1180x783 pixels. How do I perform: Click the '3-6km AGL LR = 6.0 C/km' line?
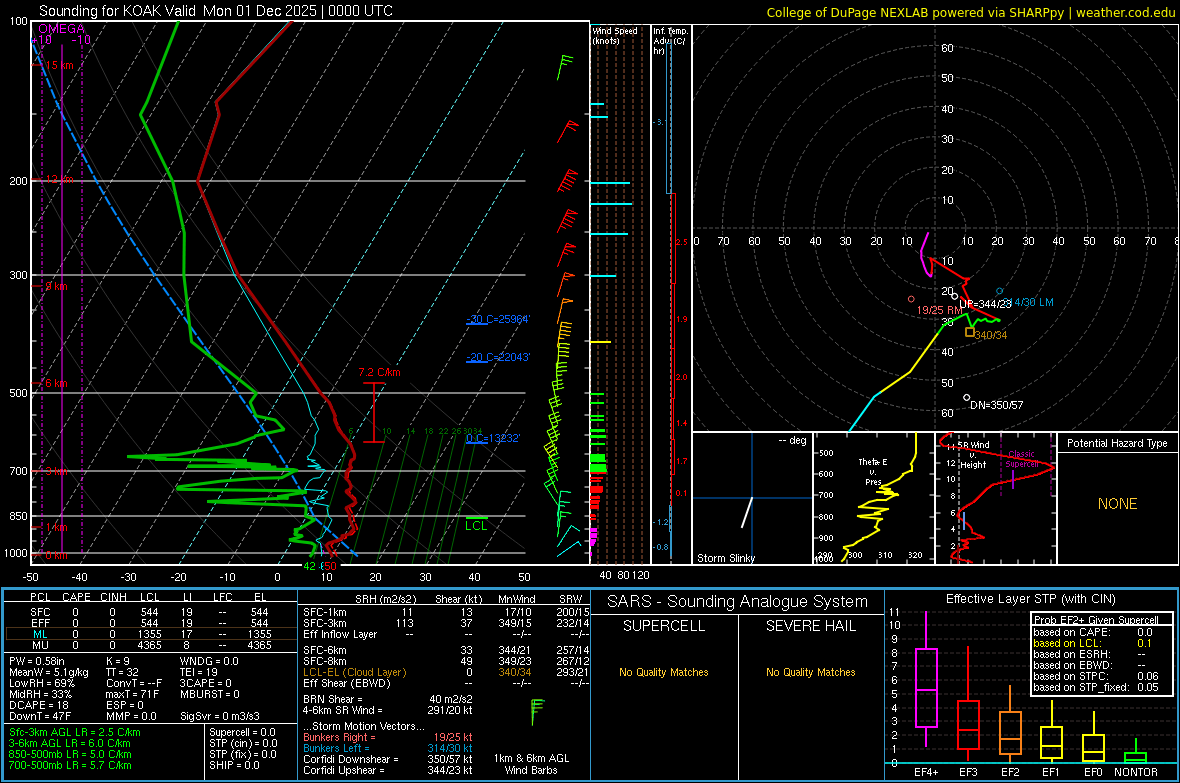[x=70, y=743]
